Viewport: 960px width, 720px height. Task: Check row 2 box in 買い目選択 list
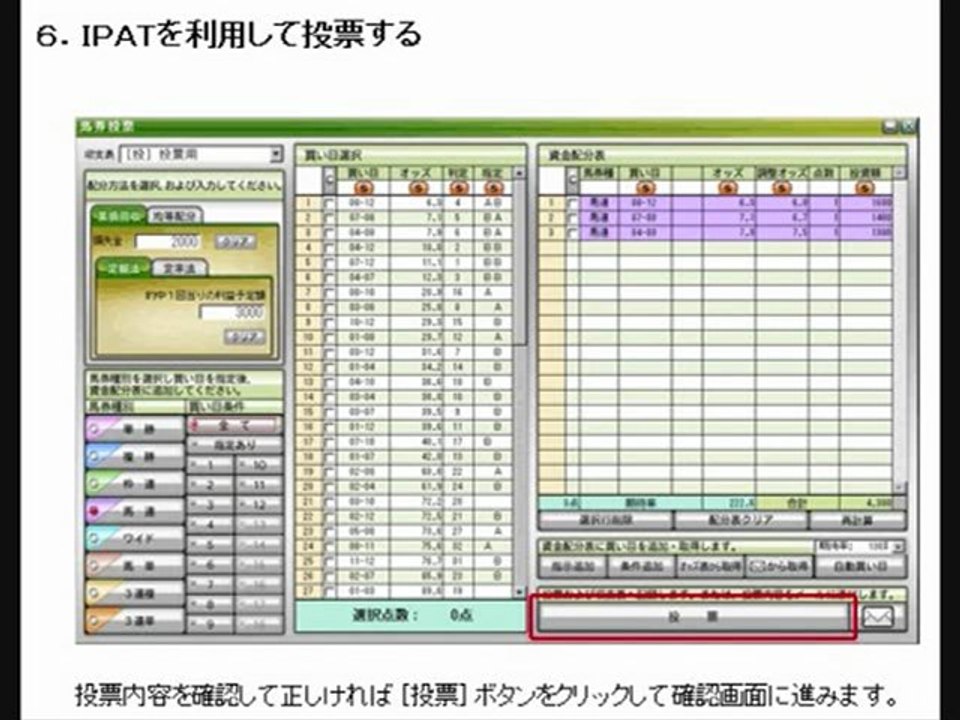tap(329, 218)
